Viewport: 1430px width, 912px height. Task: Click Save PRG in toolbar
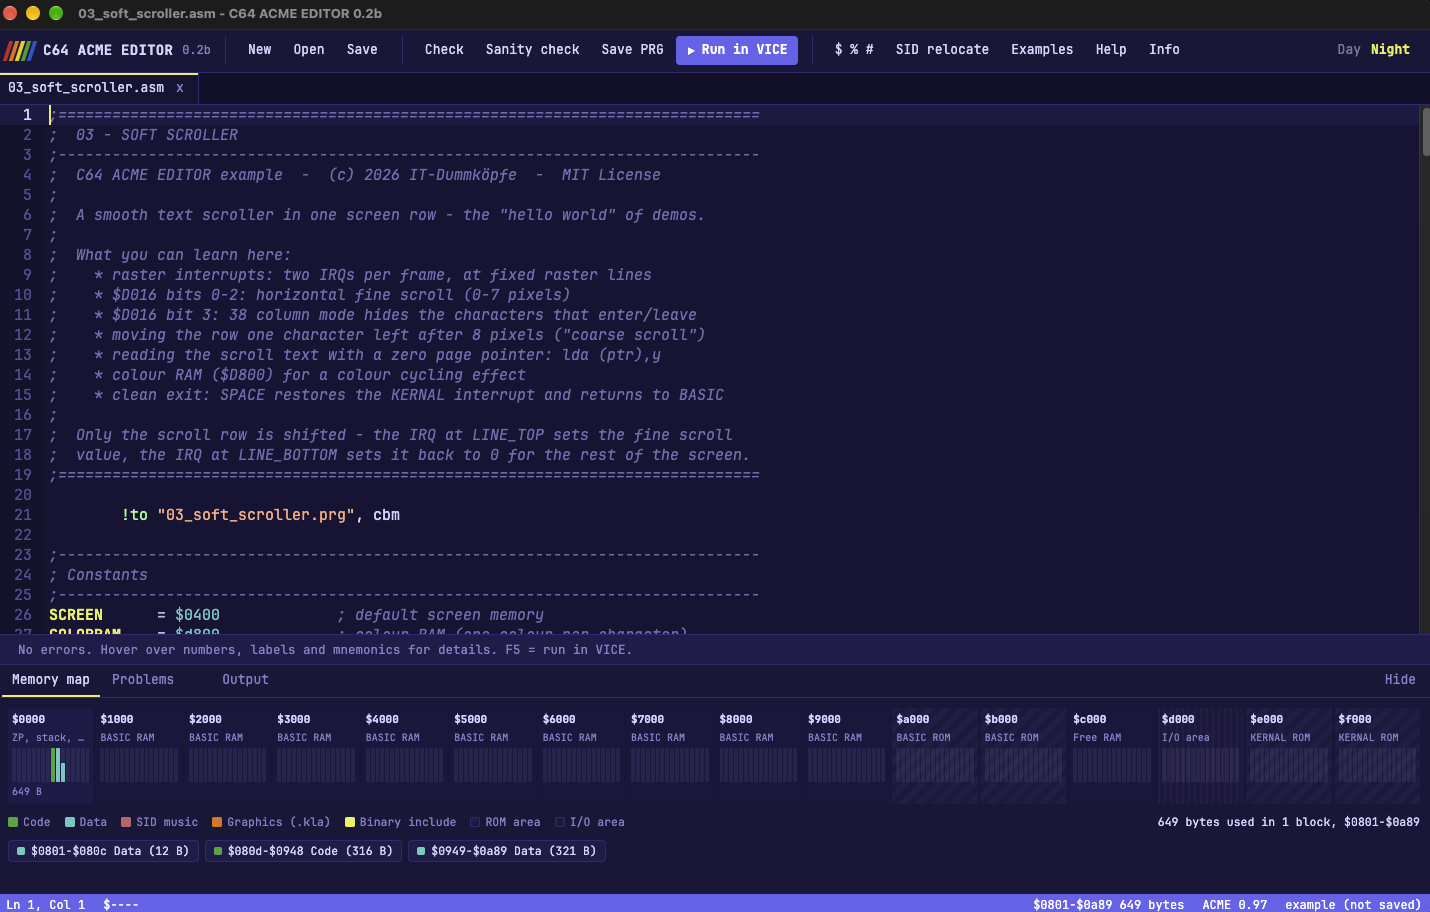pyautogui.click(x=632, y=50)
